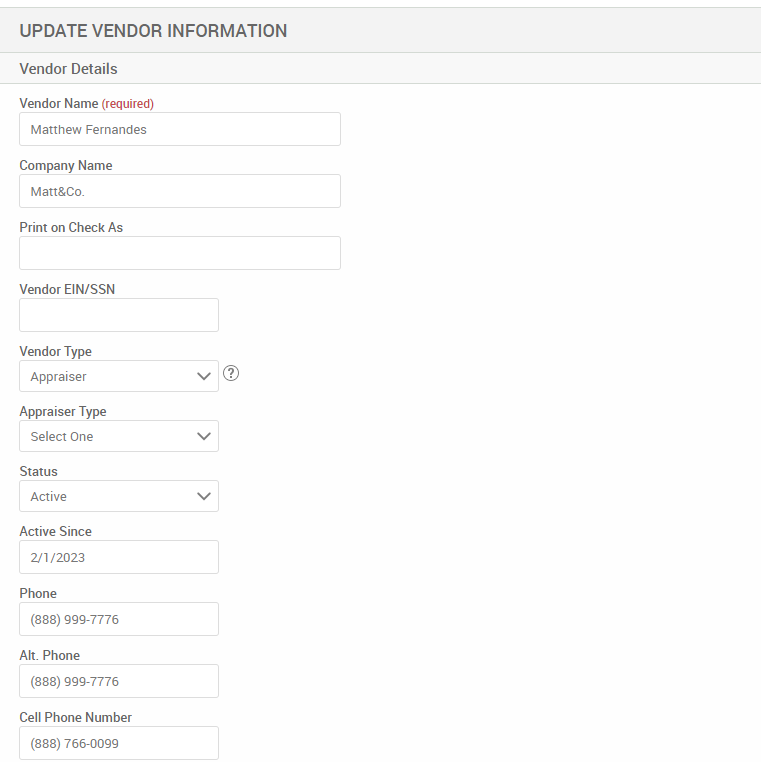Click the Vendor Type help question-mark icon

tap(231, 373)
